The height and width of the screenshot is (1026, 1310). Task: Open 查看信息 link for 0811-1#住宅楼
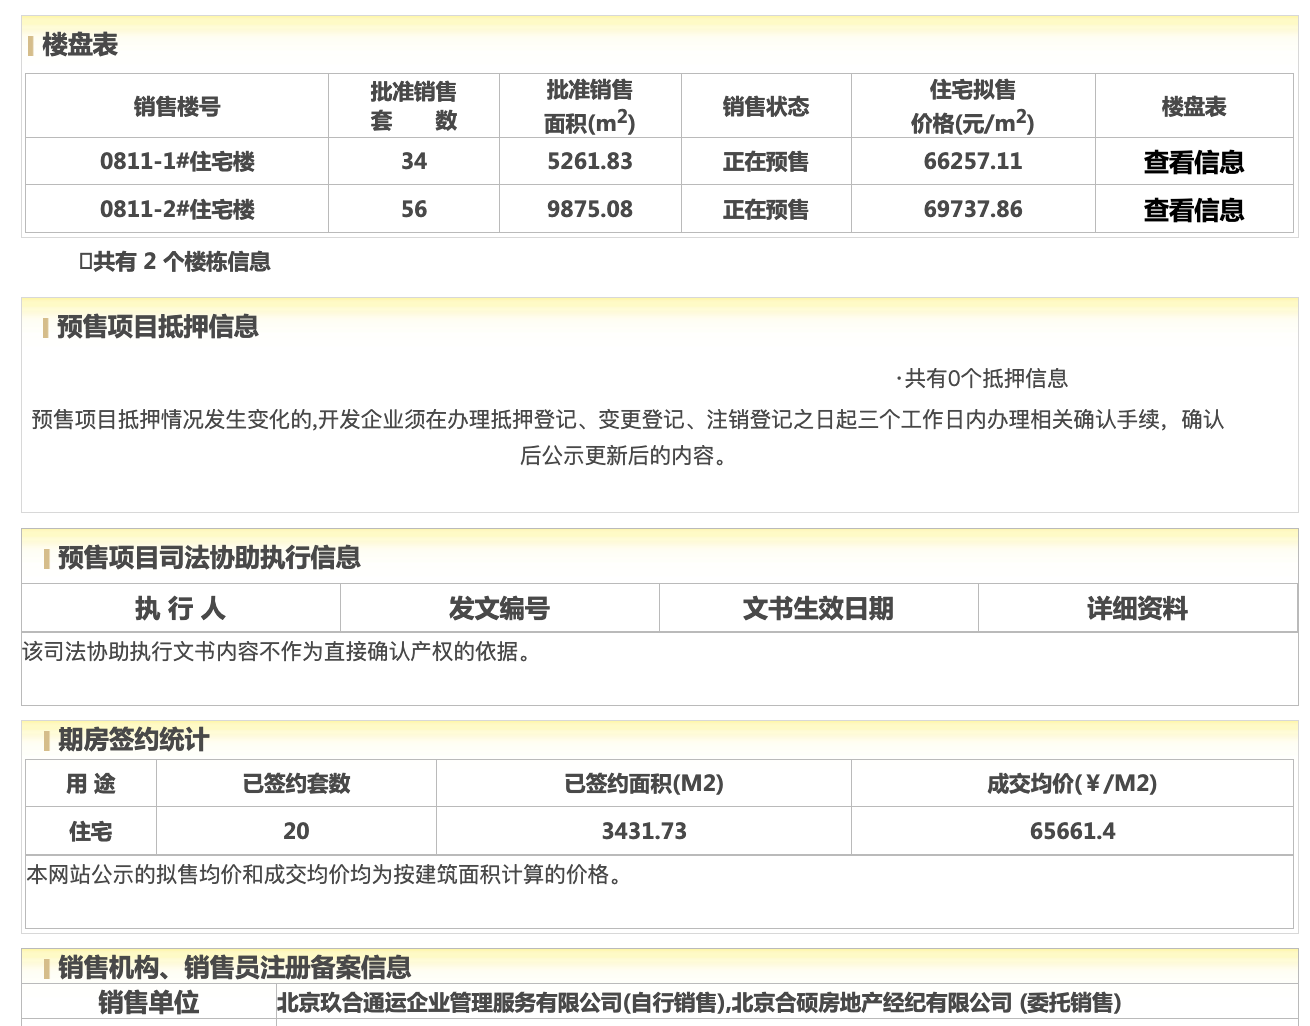(1193, 162)
